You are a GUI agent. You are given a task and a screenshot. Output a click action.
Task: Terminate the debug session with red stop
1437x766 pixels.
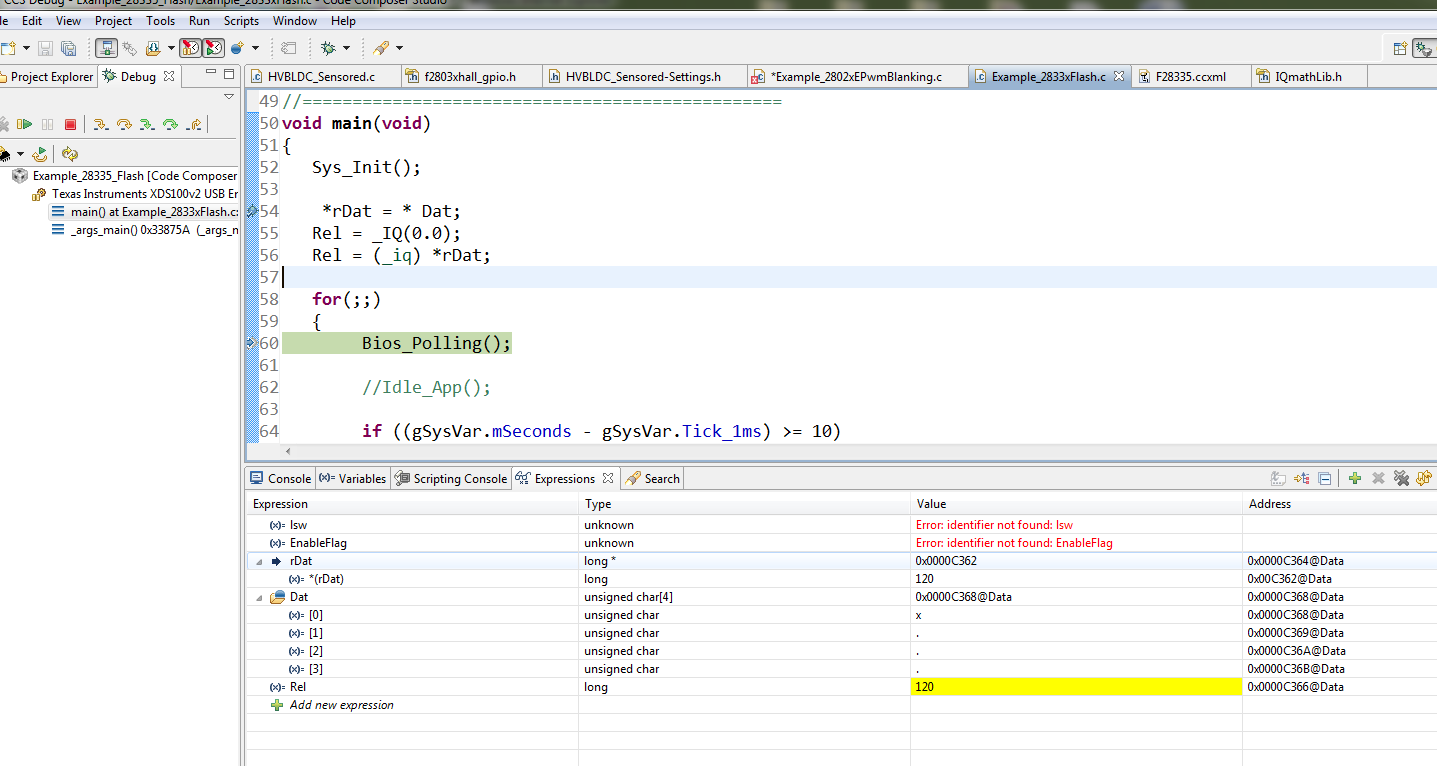tap(70, 124)
